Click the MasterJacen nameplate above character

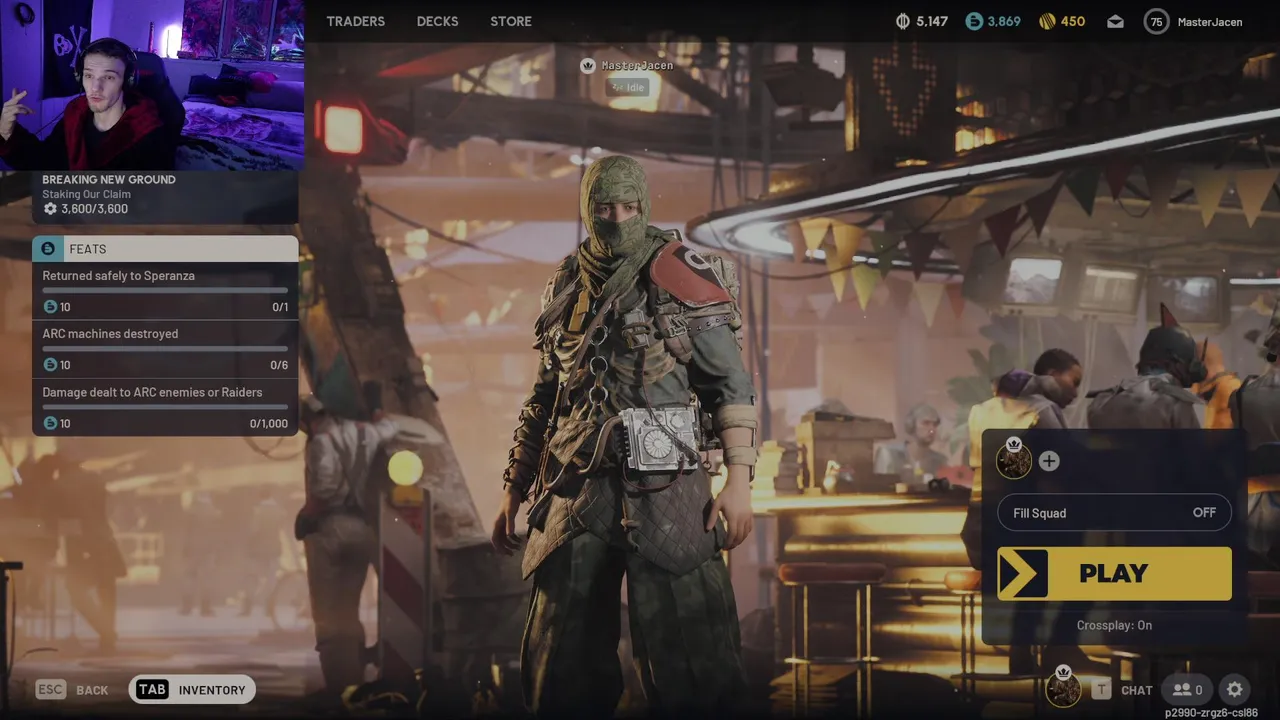(x=628, y=65)
